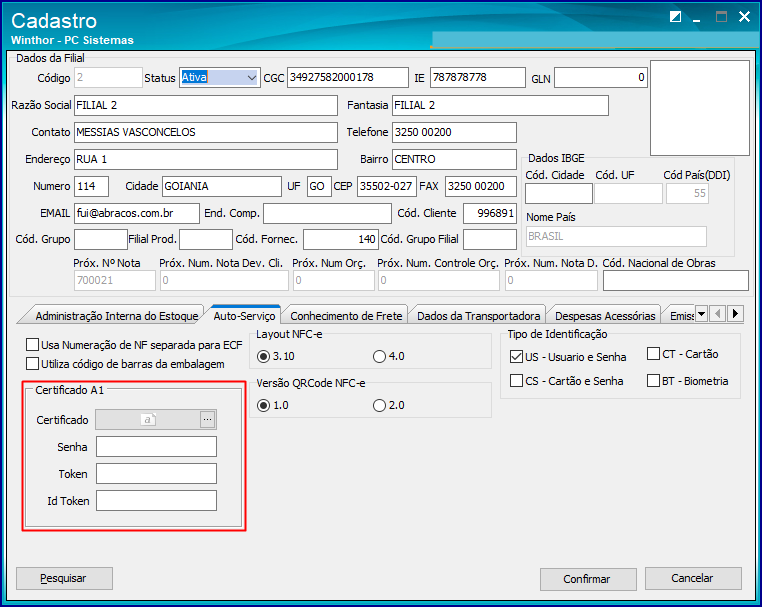Click the Contato field

206,132
